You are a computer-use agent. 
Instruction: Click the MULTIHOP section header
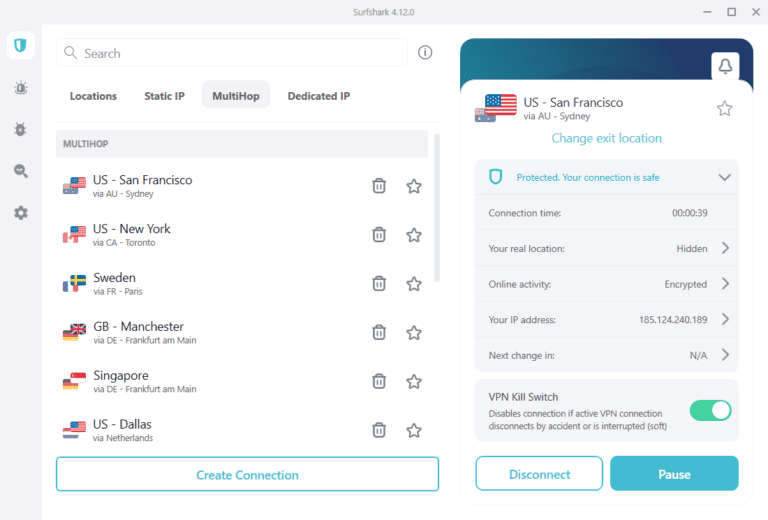click(x=242, y=143)
